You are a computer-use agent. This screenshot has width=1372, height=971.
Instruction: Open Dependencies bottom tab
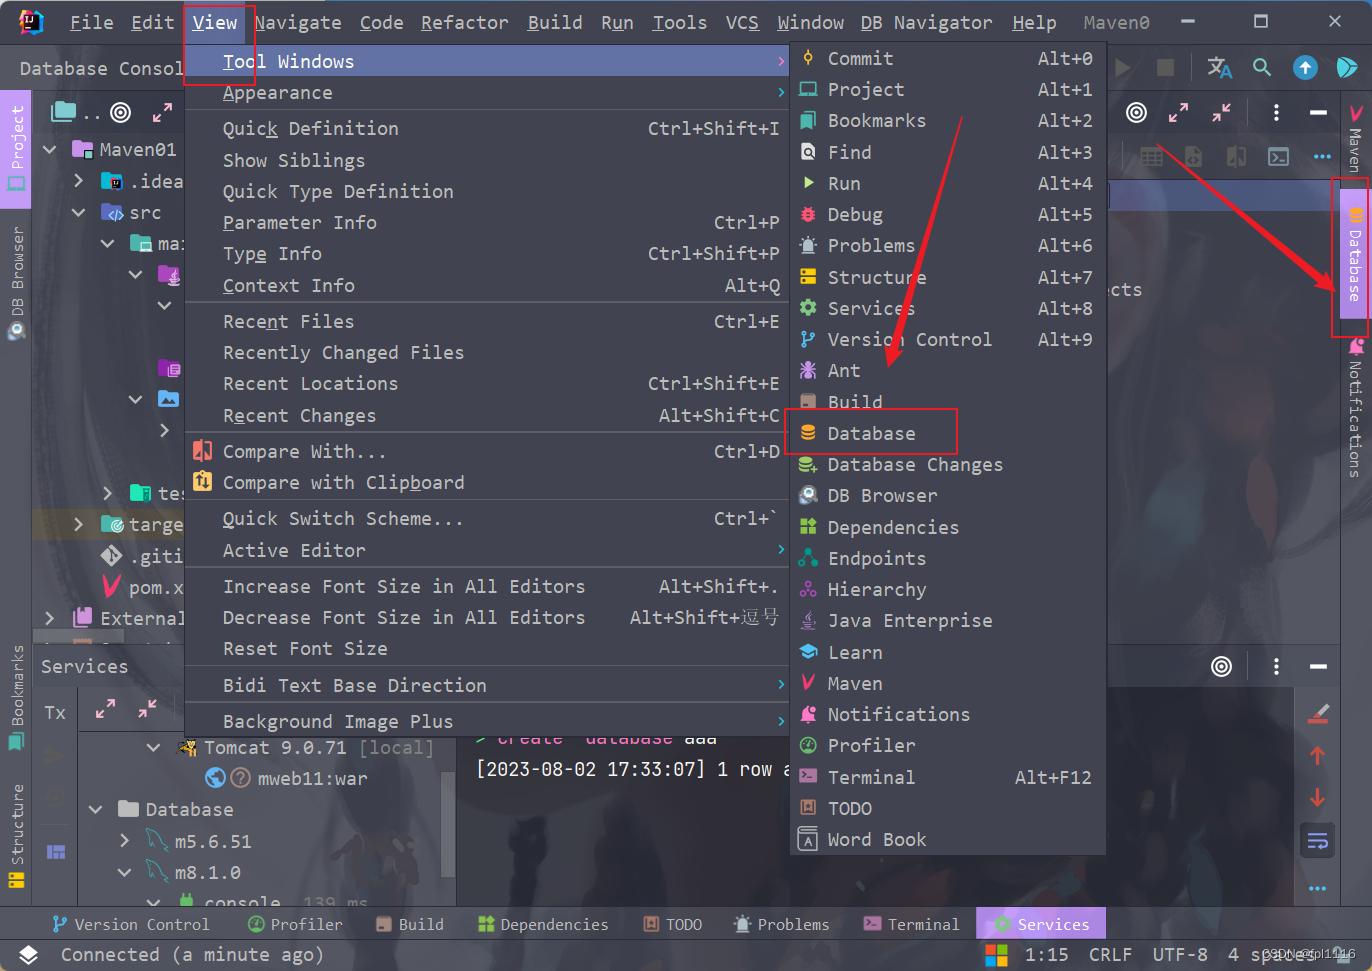pos(543,924)
